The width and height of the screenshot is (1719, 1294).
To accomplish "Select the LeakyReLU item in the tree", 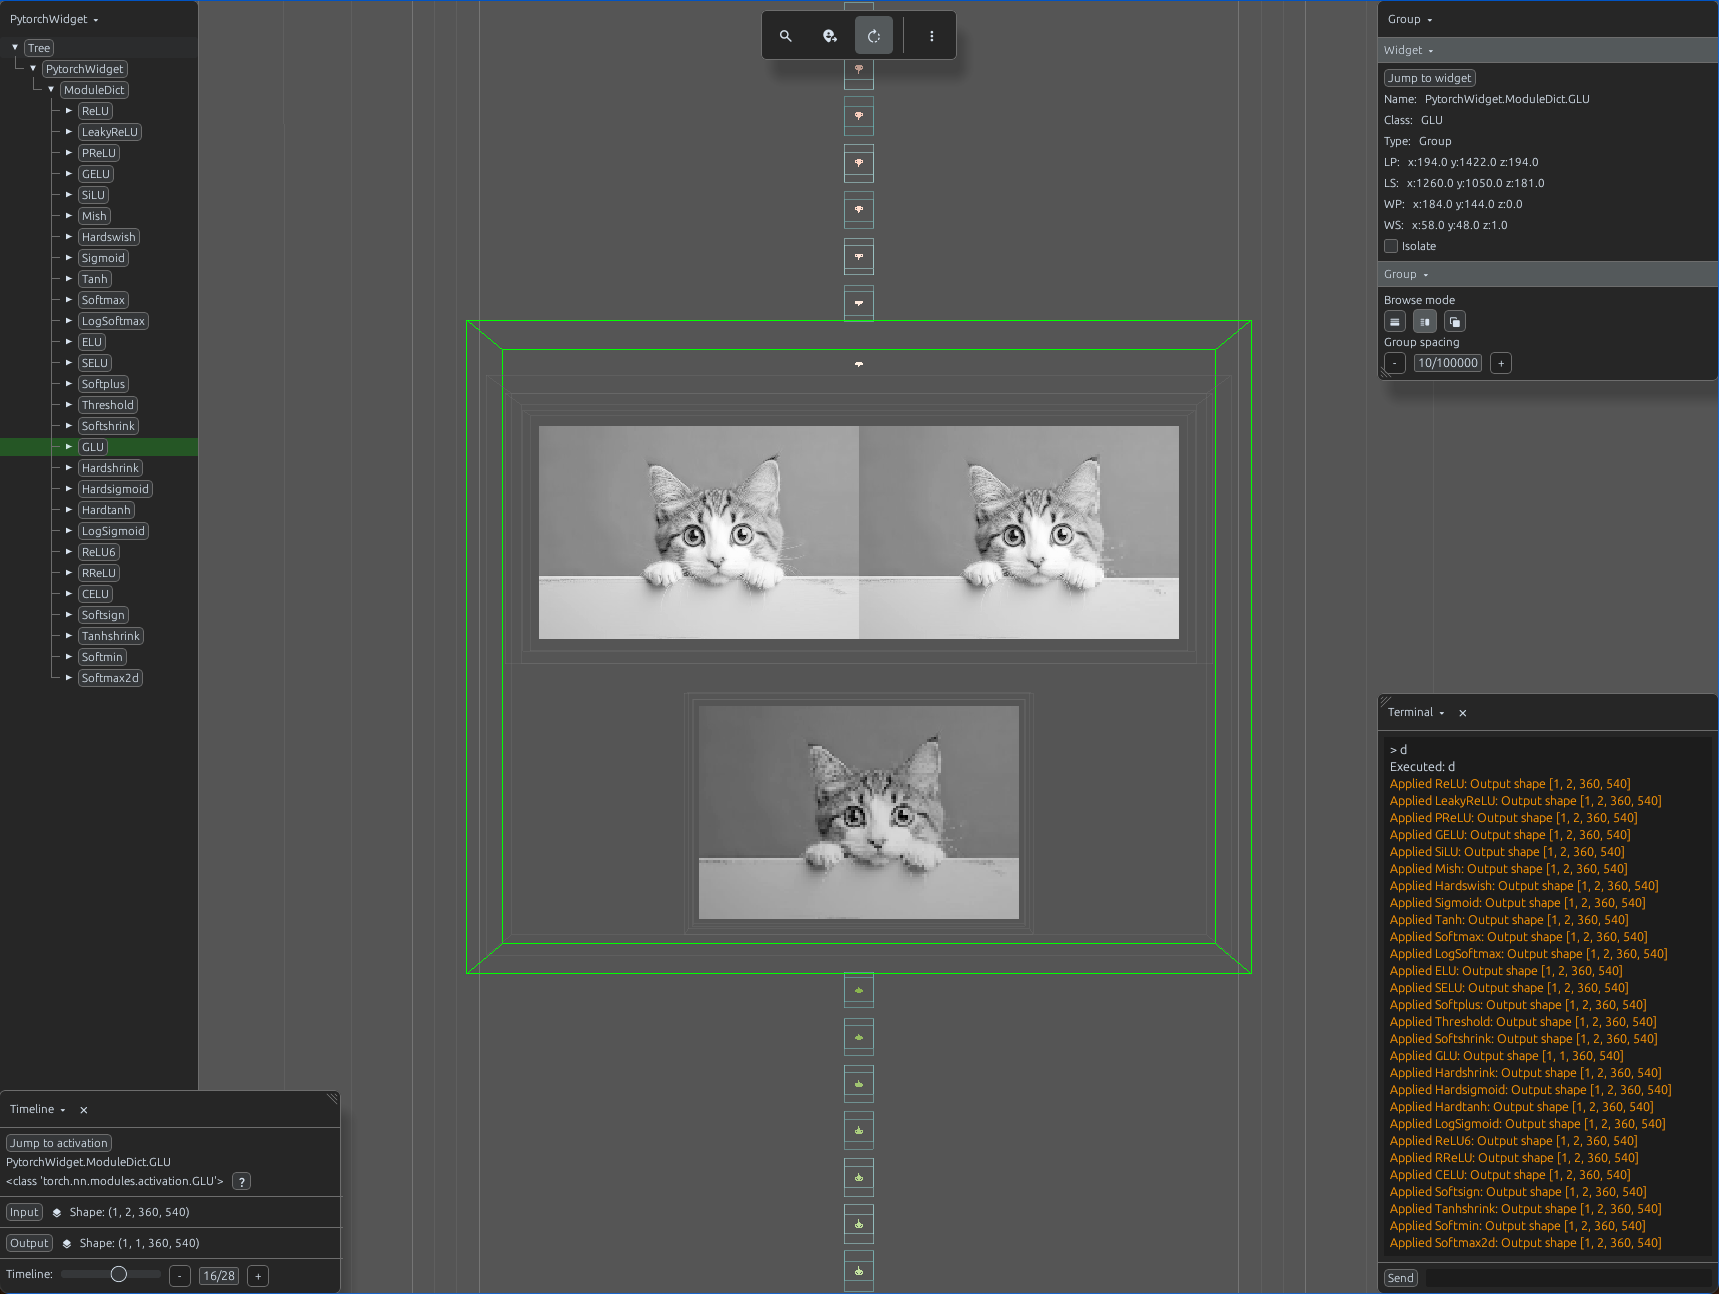I will click(x=110, y=132).
